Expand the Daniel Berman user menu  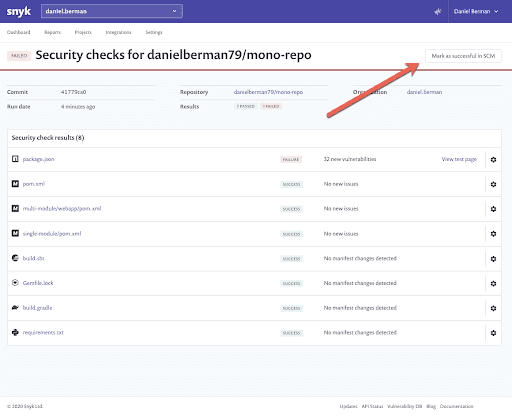pyautogui.click(x=476, y=11)
